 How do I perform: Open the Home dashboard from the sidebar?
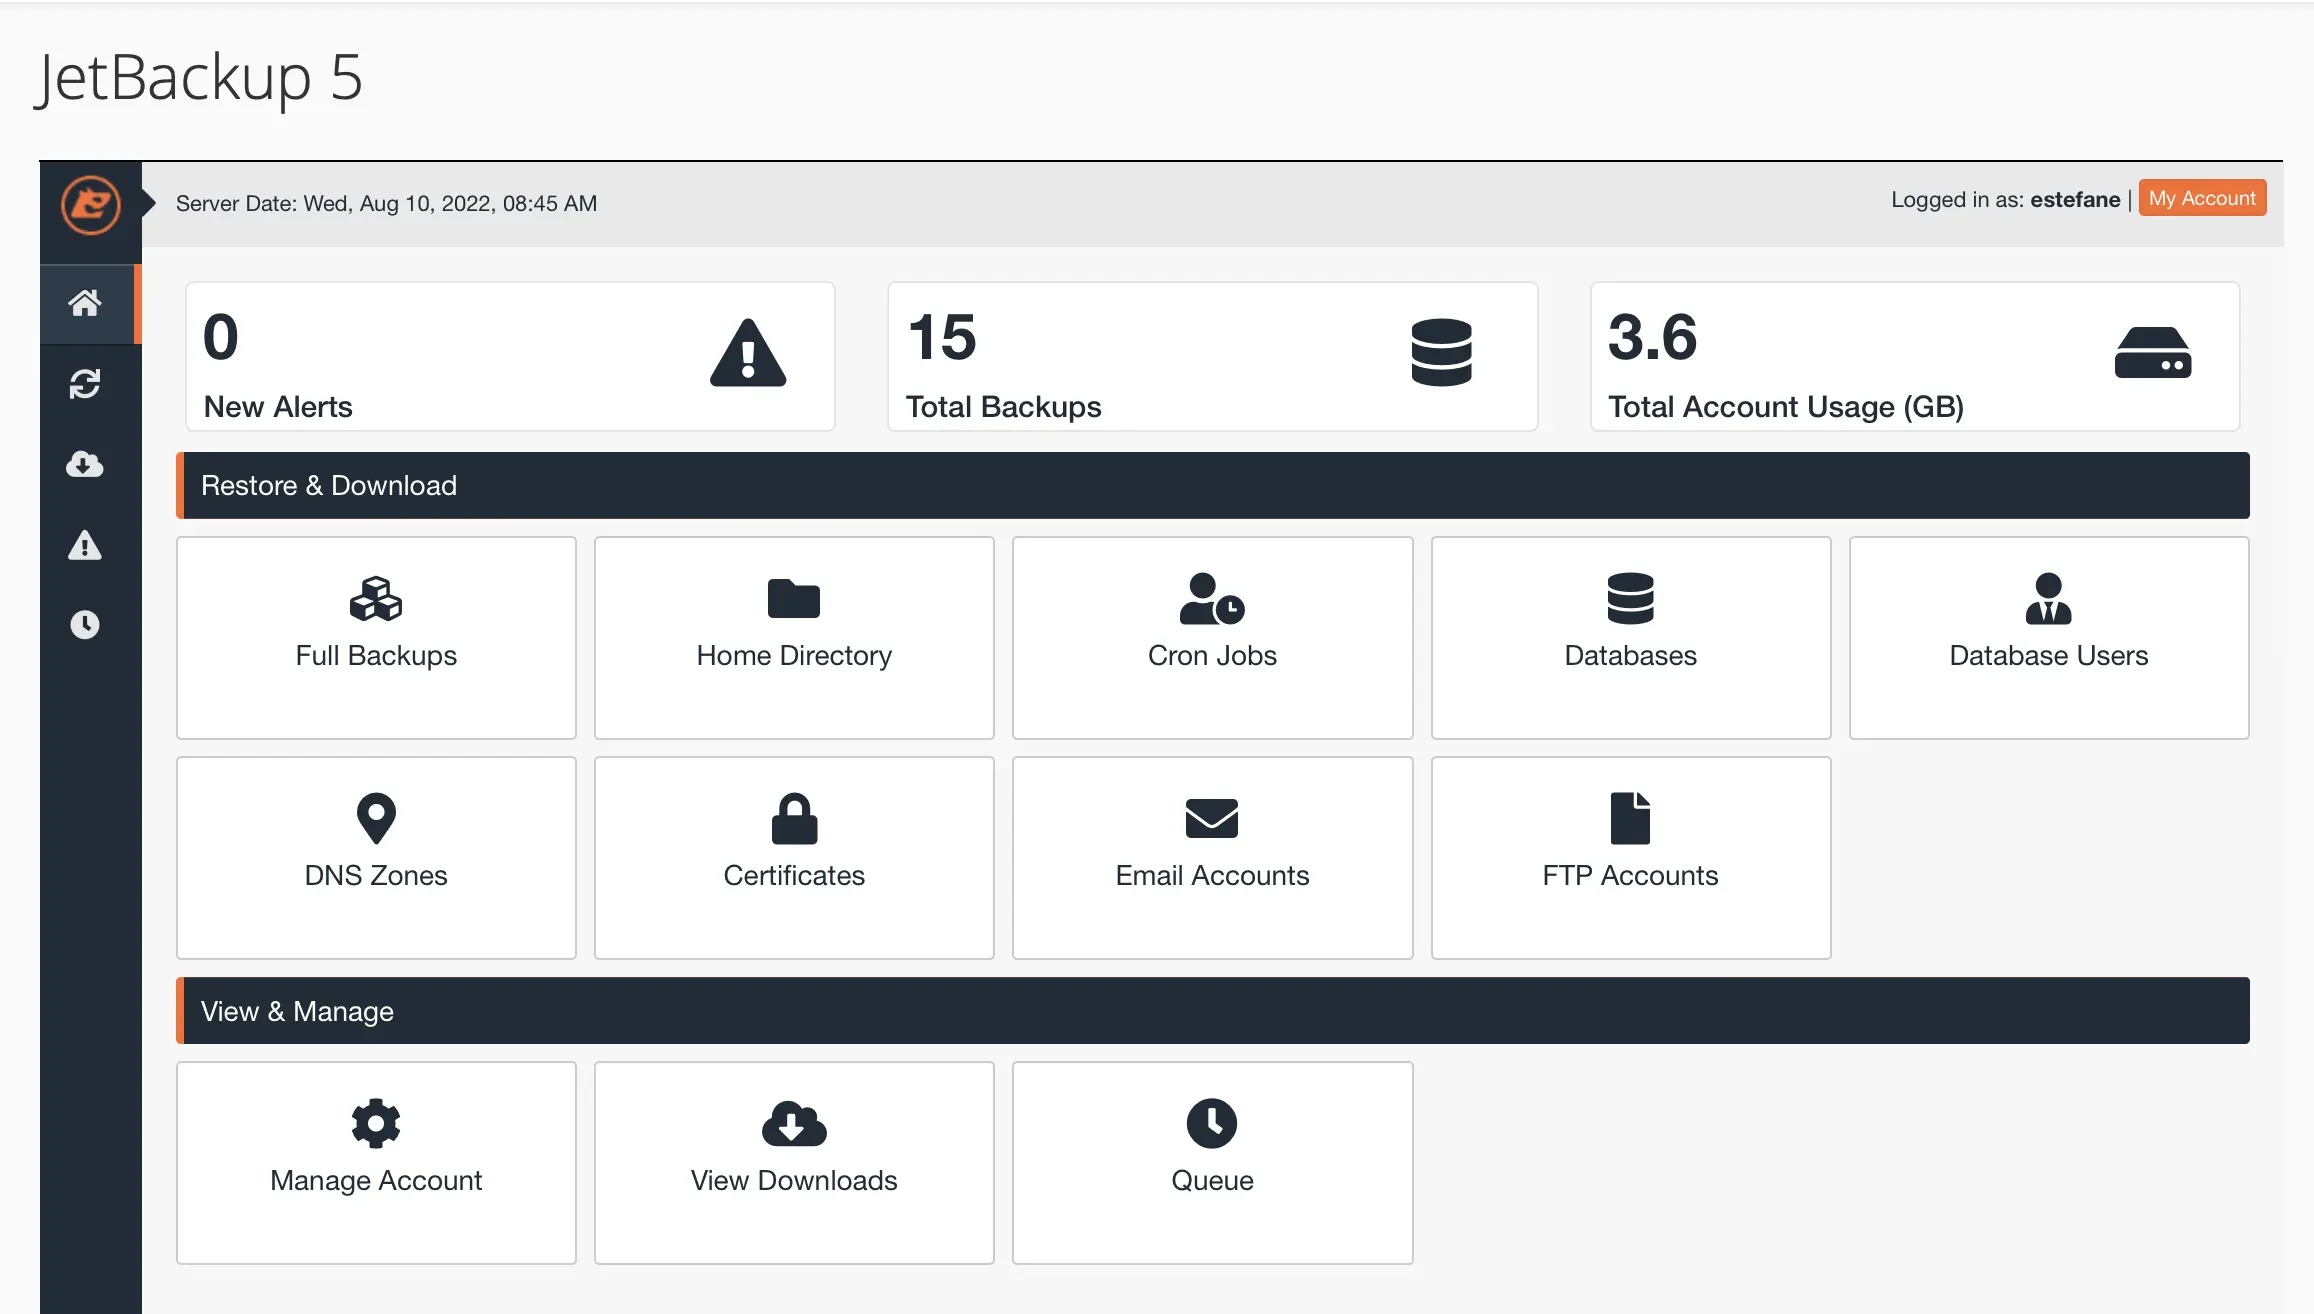(86, 304)
